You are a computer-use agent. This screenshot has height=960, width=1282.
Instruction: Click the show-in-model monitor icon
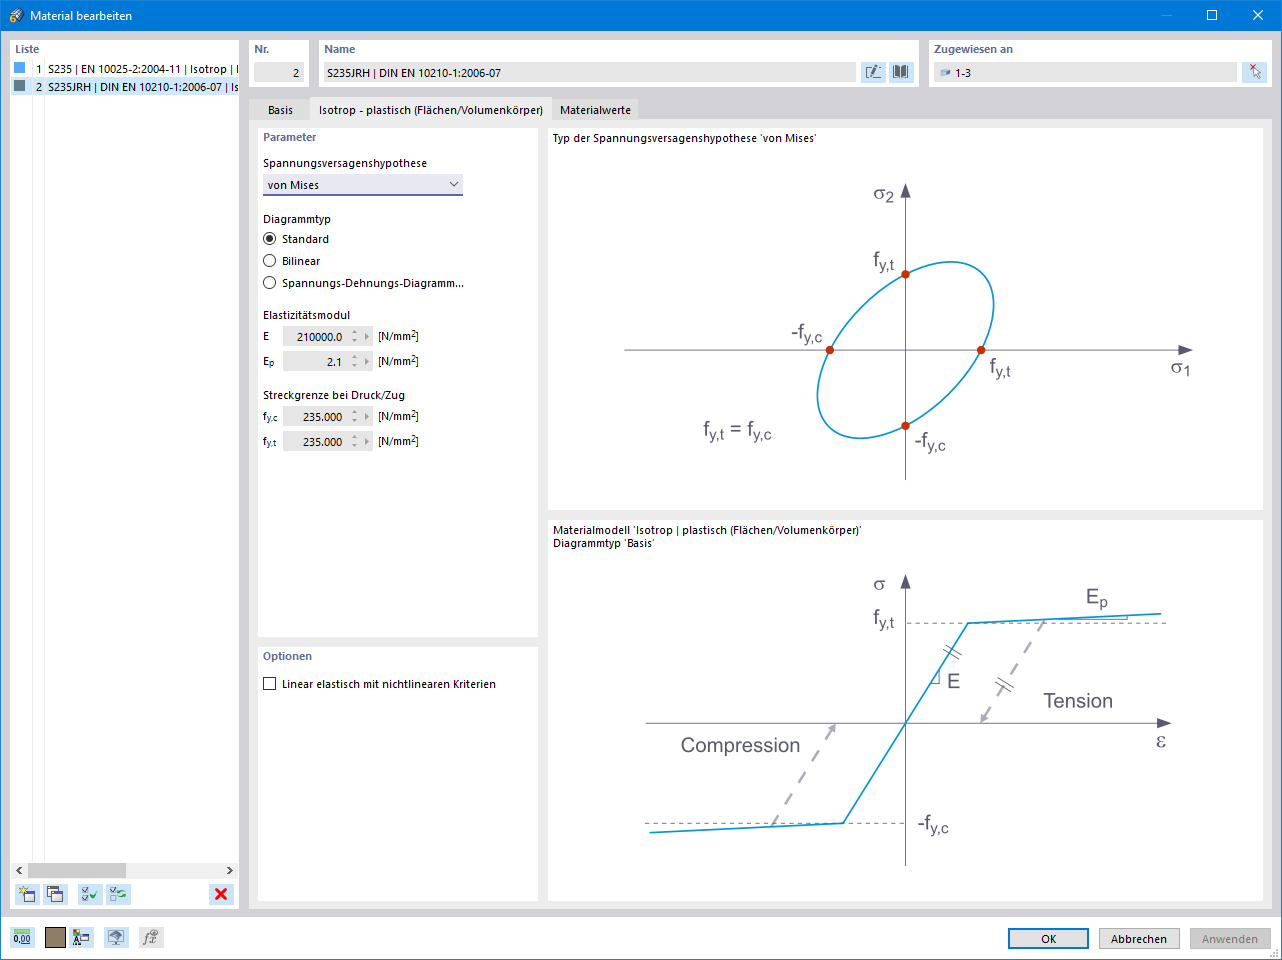click(x=117, y=937)
